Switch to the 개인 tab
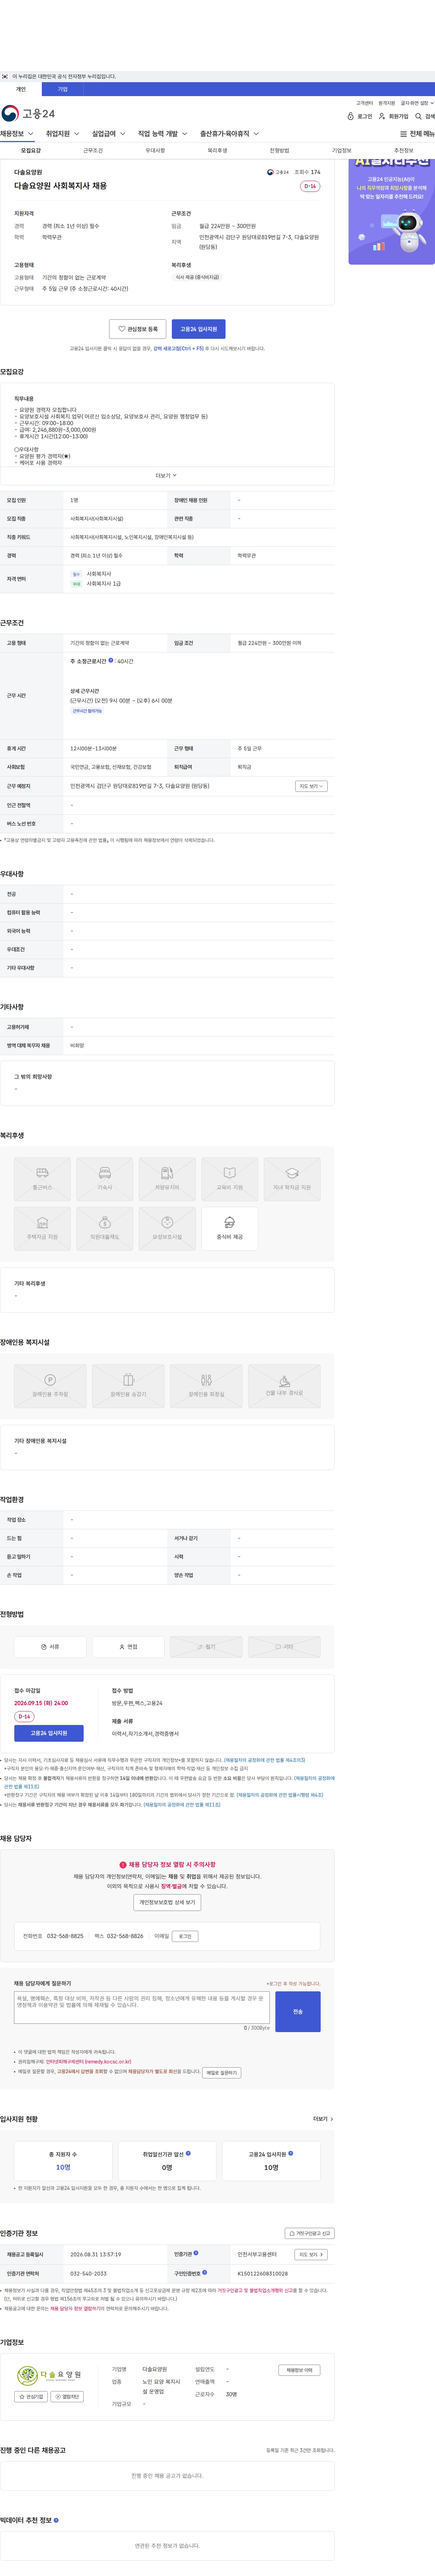Viewport: 435px width, 2576px height. coord(21,89)
